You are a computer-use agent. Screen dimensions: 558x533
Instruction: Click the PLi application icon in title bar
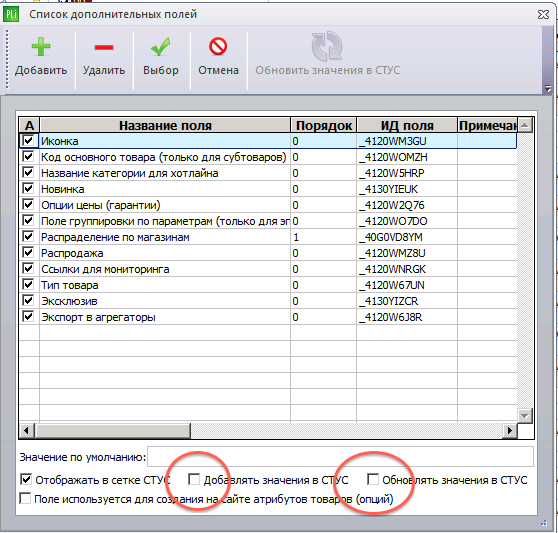pyautogui.click(x=11, y=14)
